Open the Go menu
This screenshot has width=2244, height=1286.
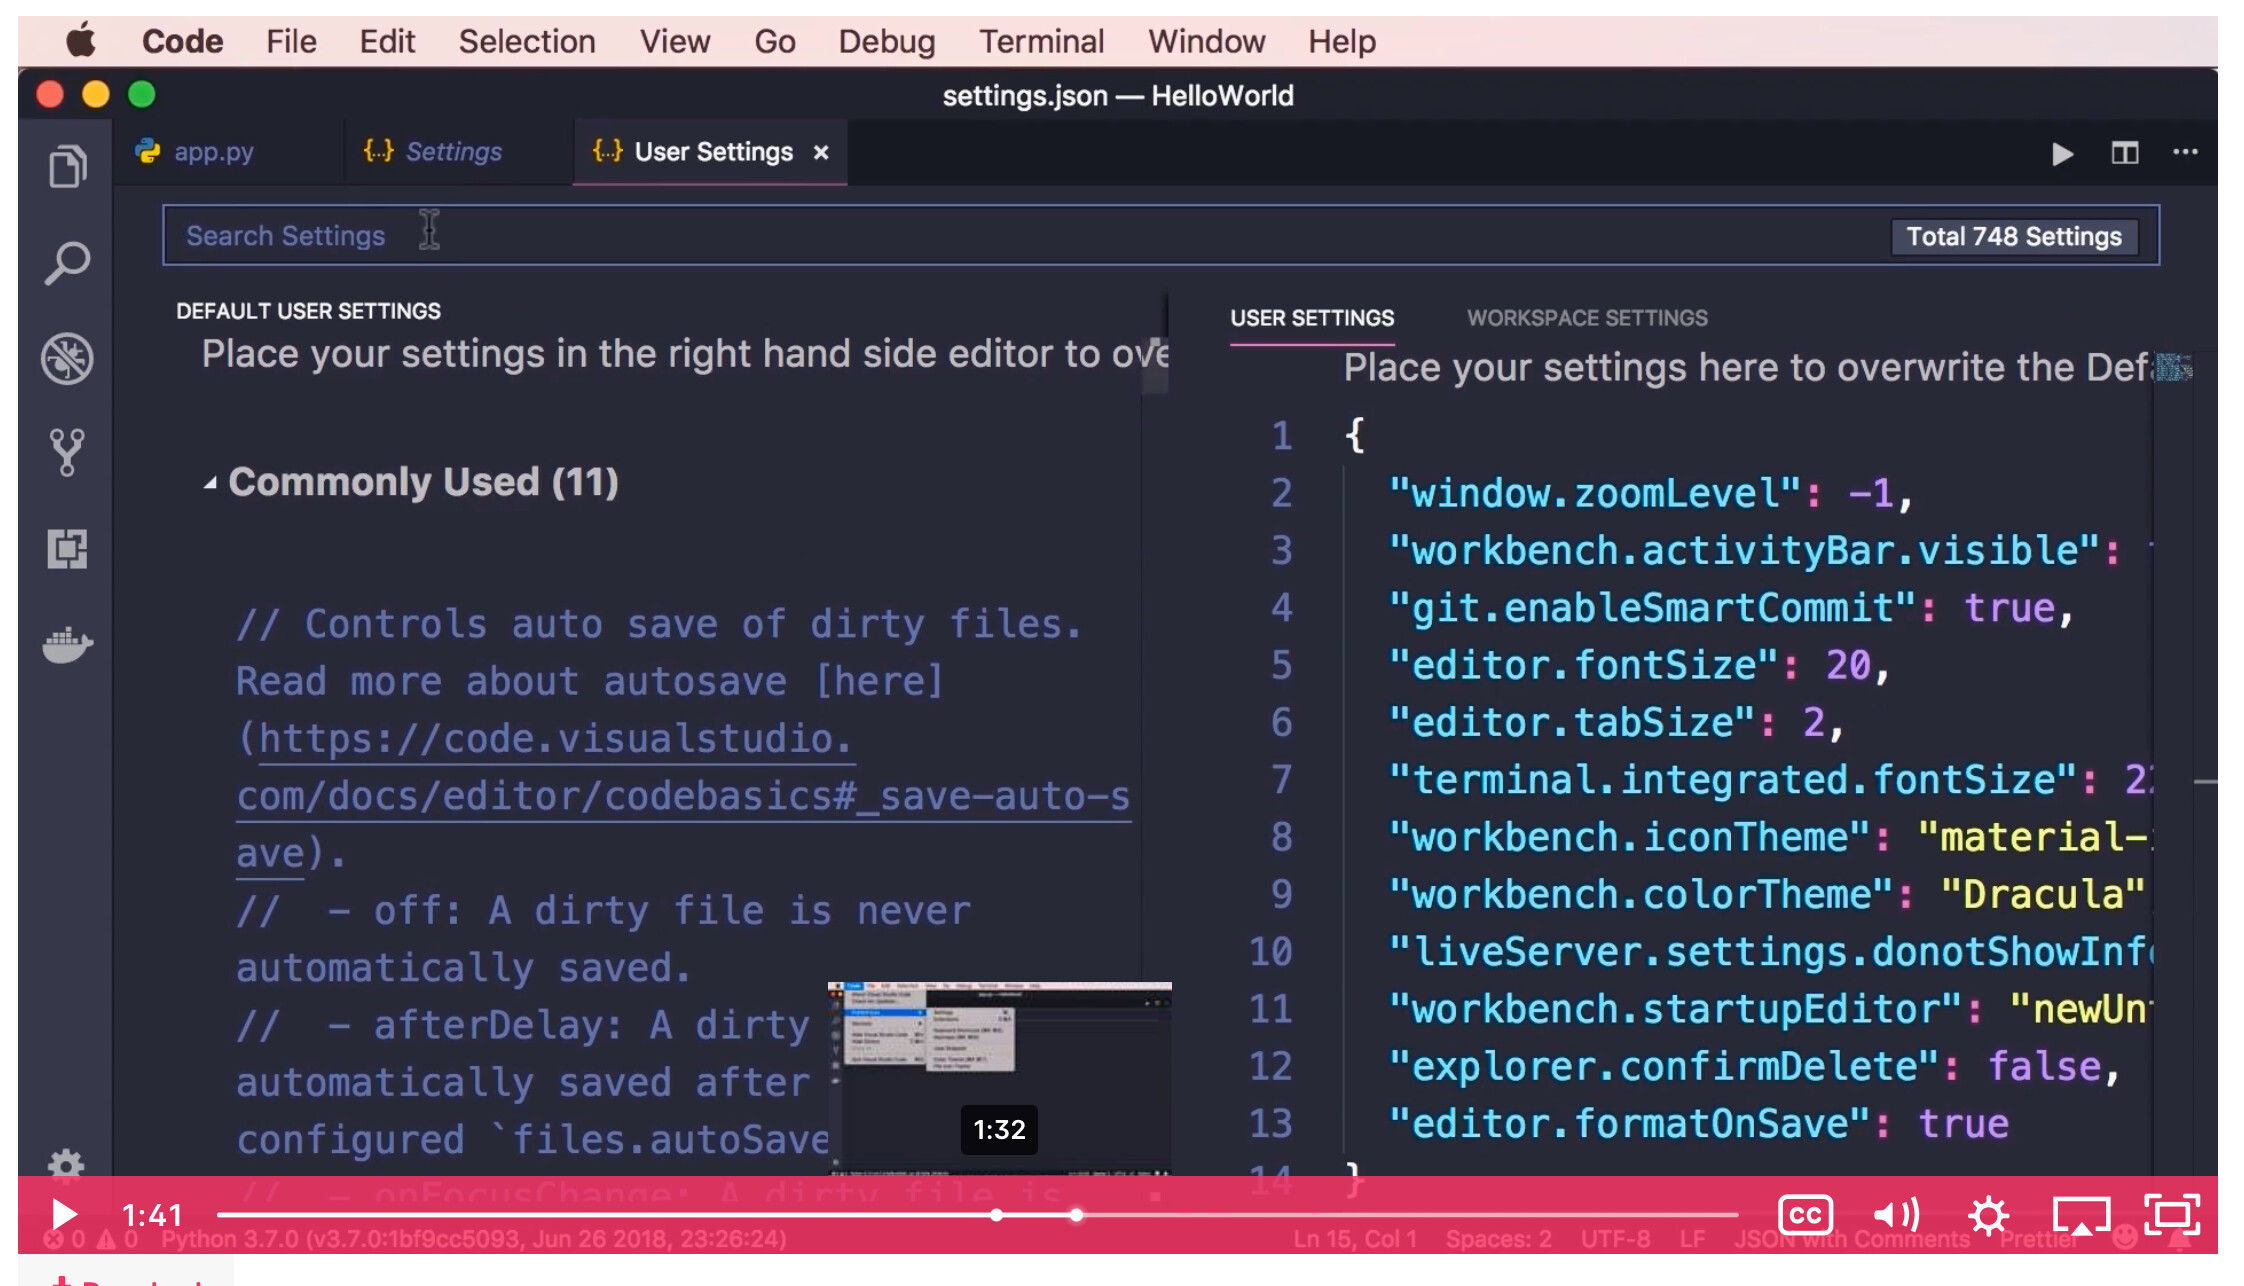point(775,41)
